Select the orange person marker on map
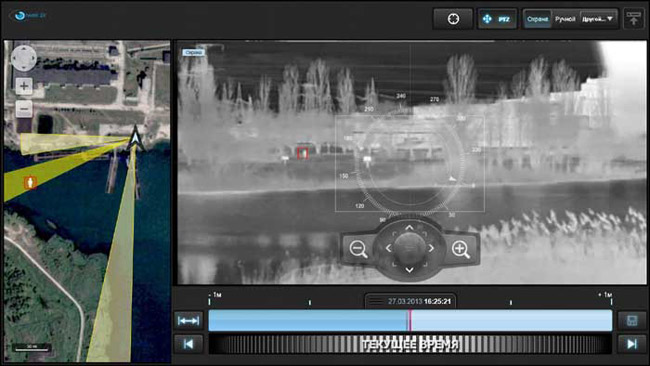The width and height of the screenshot is (650, 366). coord(30,182)
